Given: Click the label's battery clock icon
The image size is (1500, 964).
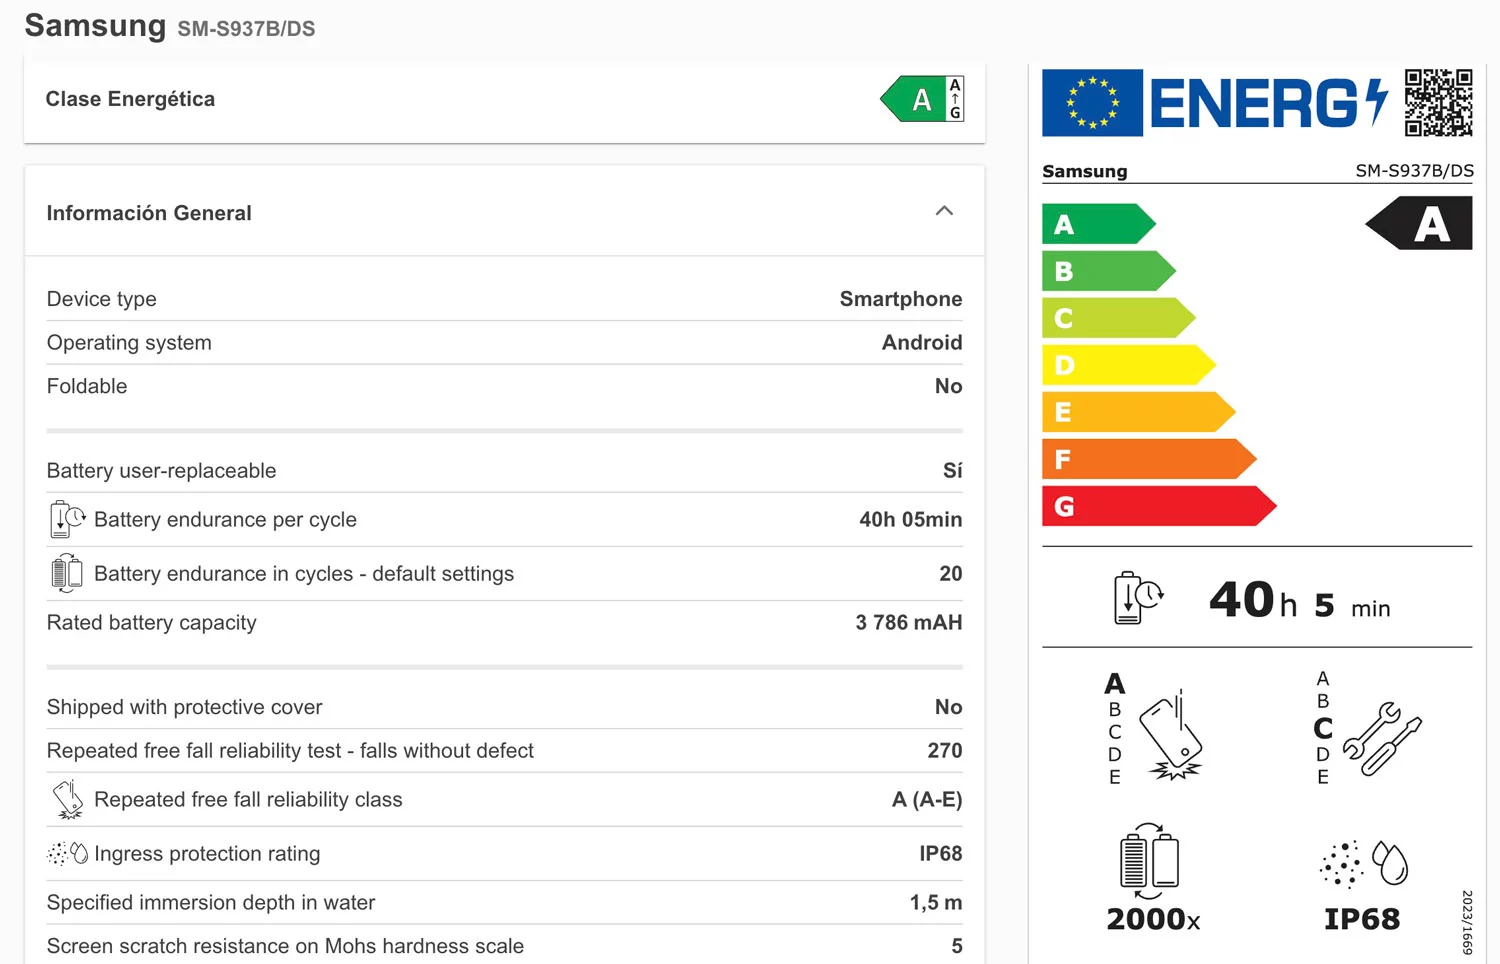Looking at the screenshot, I should click(x=1138, y=598).
